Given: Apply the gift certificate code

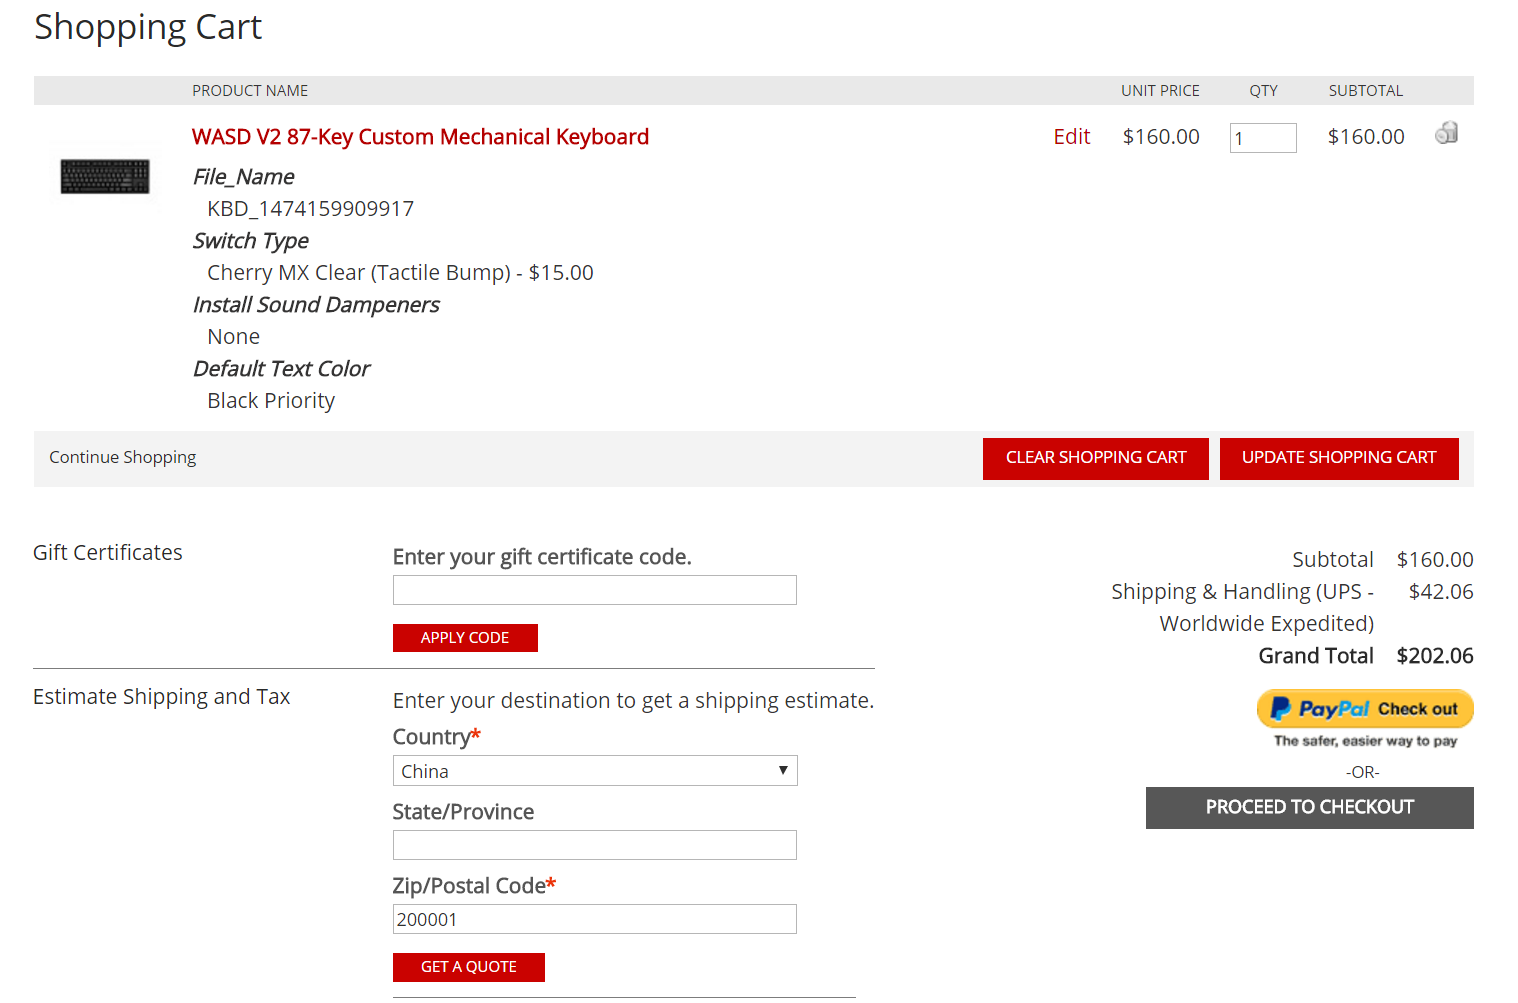Looking at the screenshot, I should click(465, 638).
